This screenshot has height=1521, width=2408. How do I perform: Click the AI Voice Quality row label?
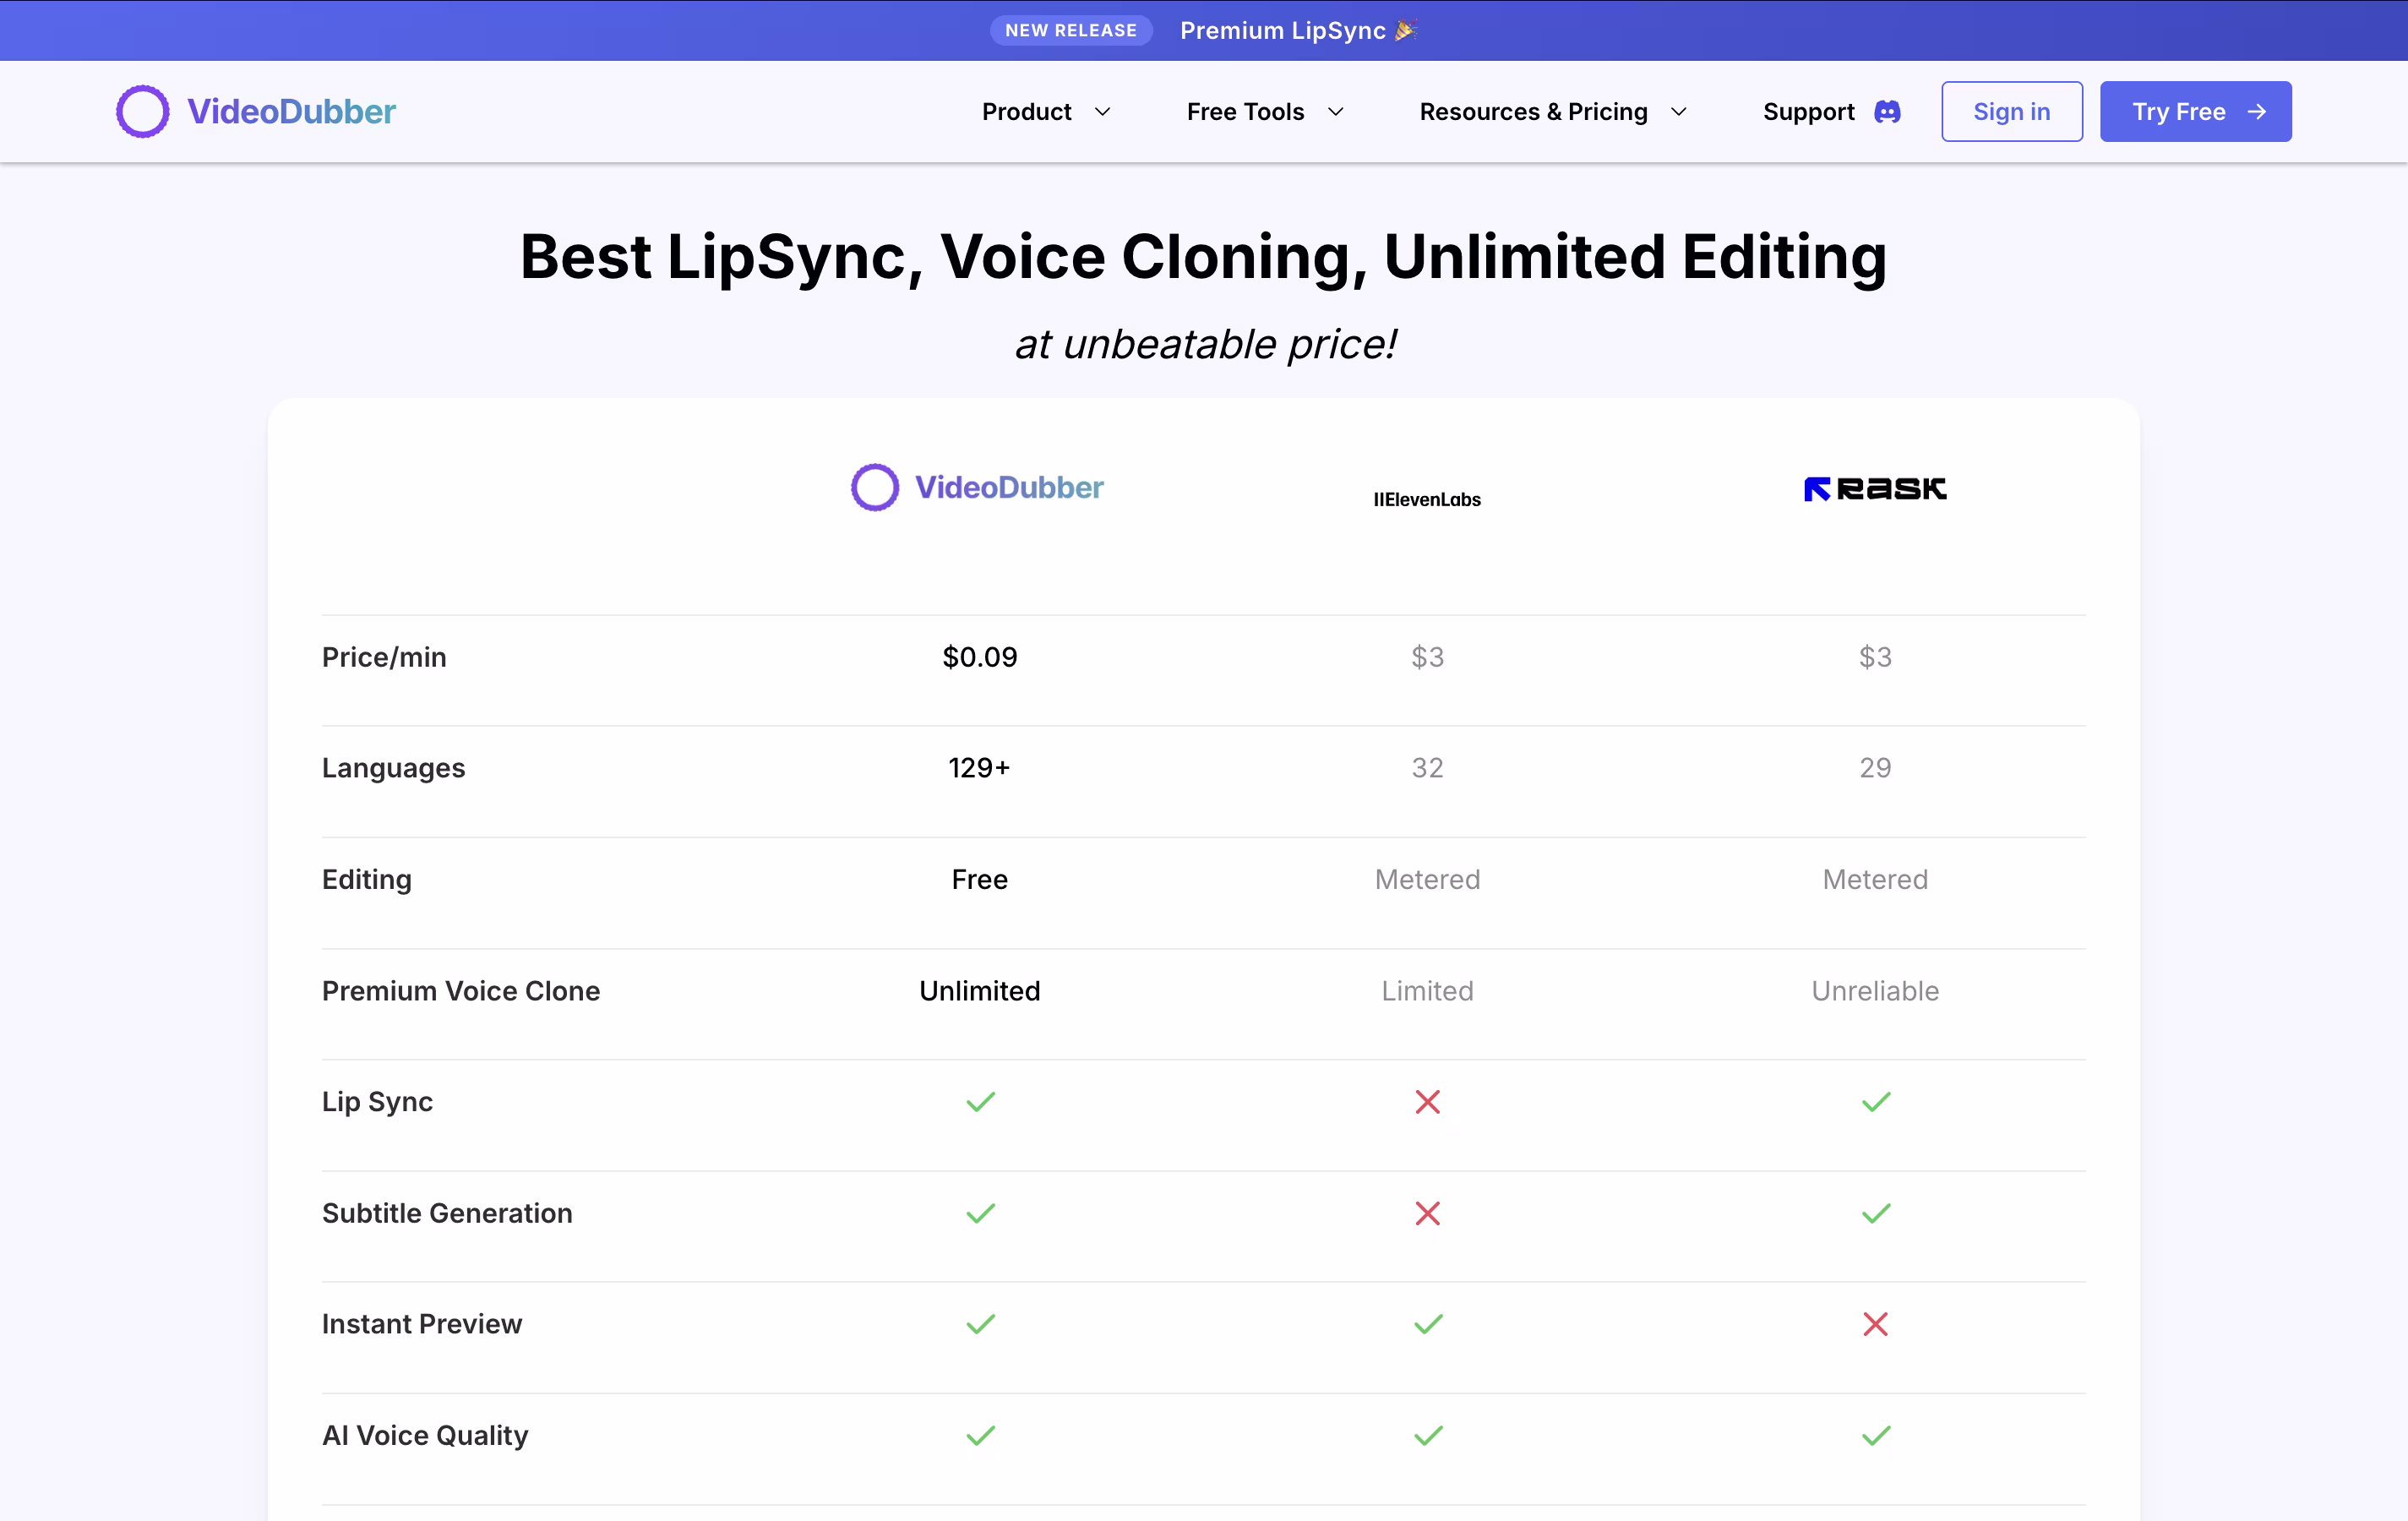click(424, 1436)
